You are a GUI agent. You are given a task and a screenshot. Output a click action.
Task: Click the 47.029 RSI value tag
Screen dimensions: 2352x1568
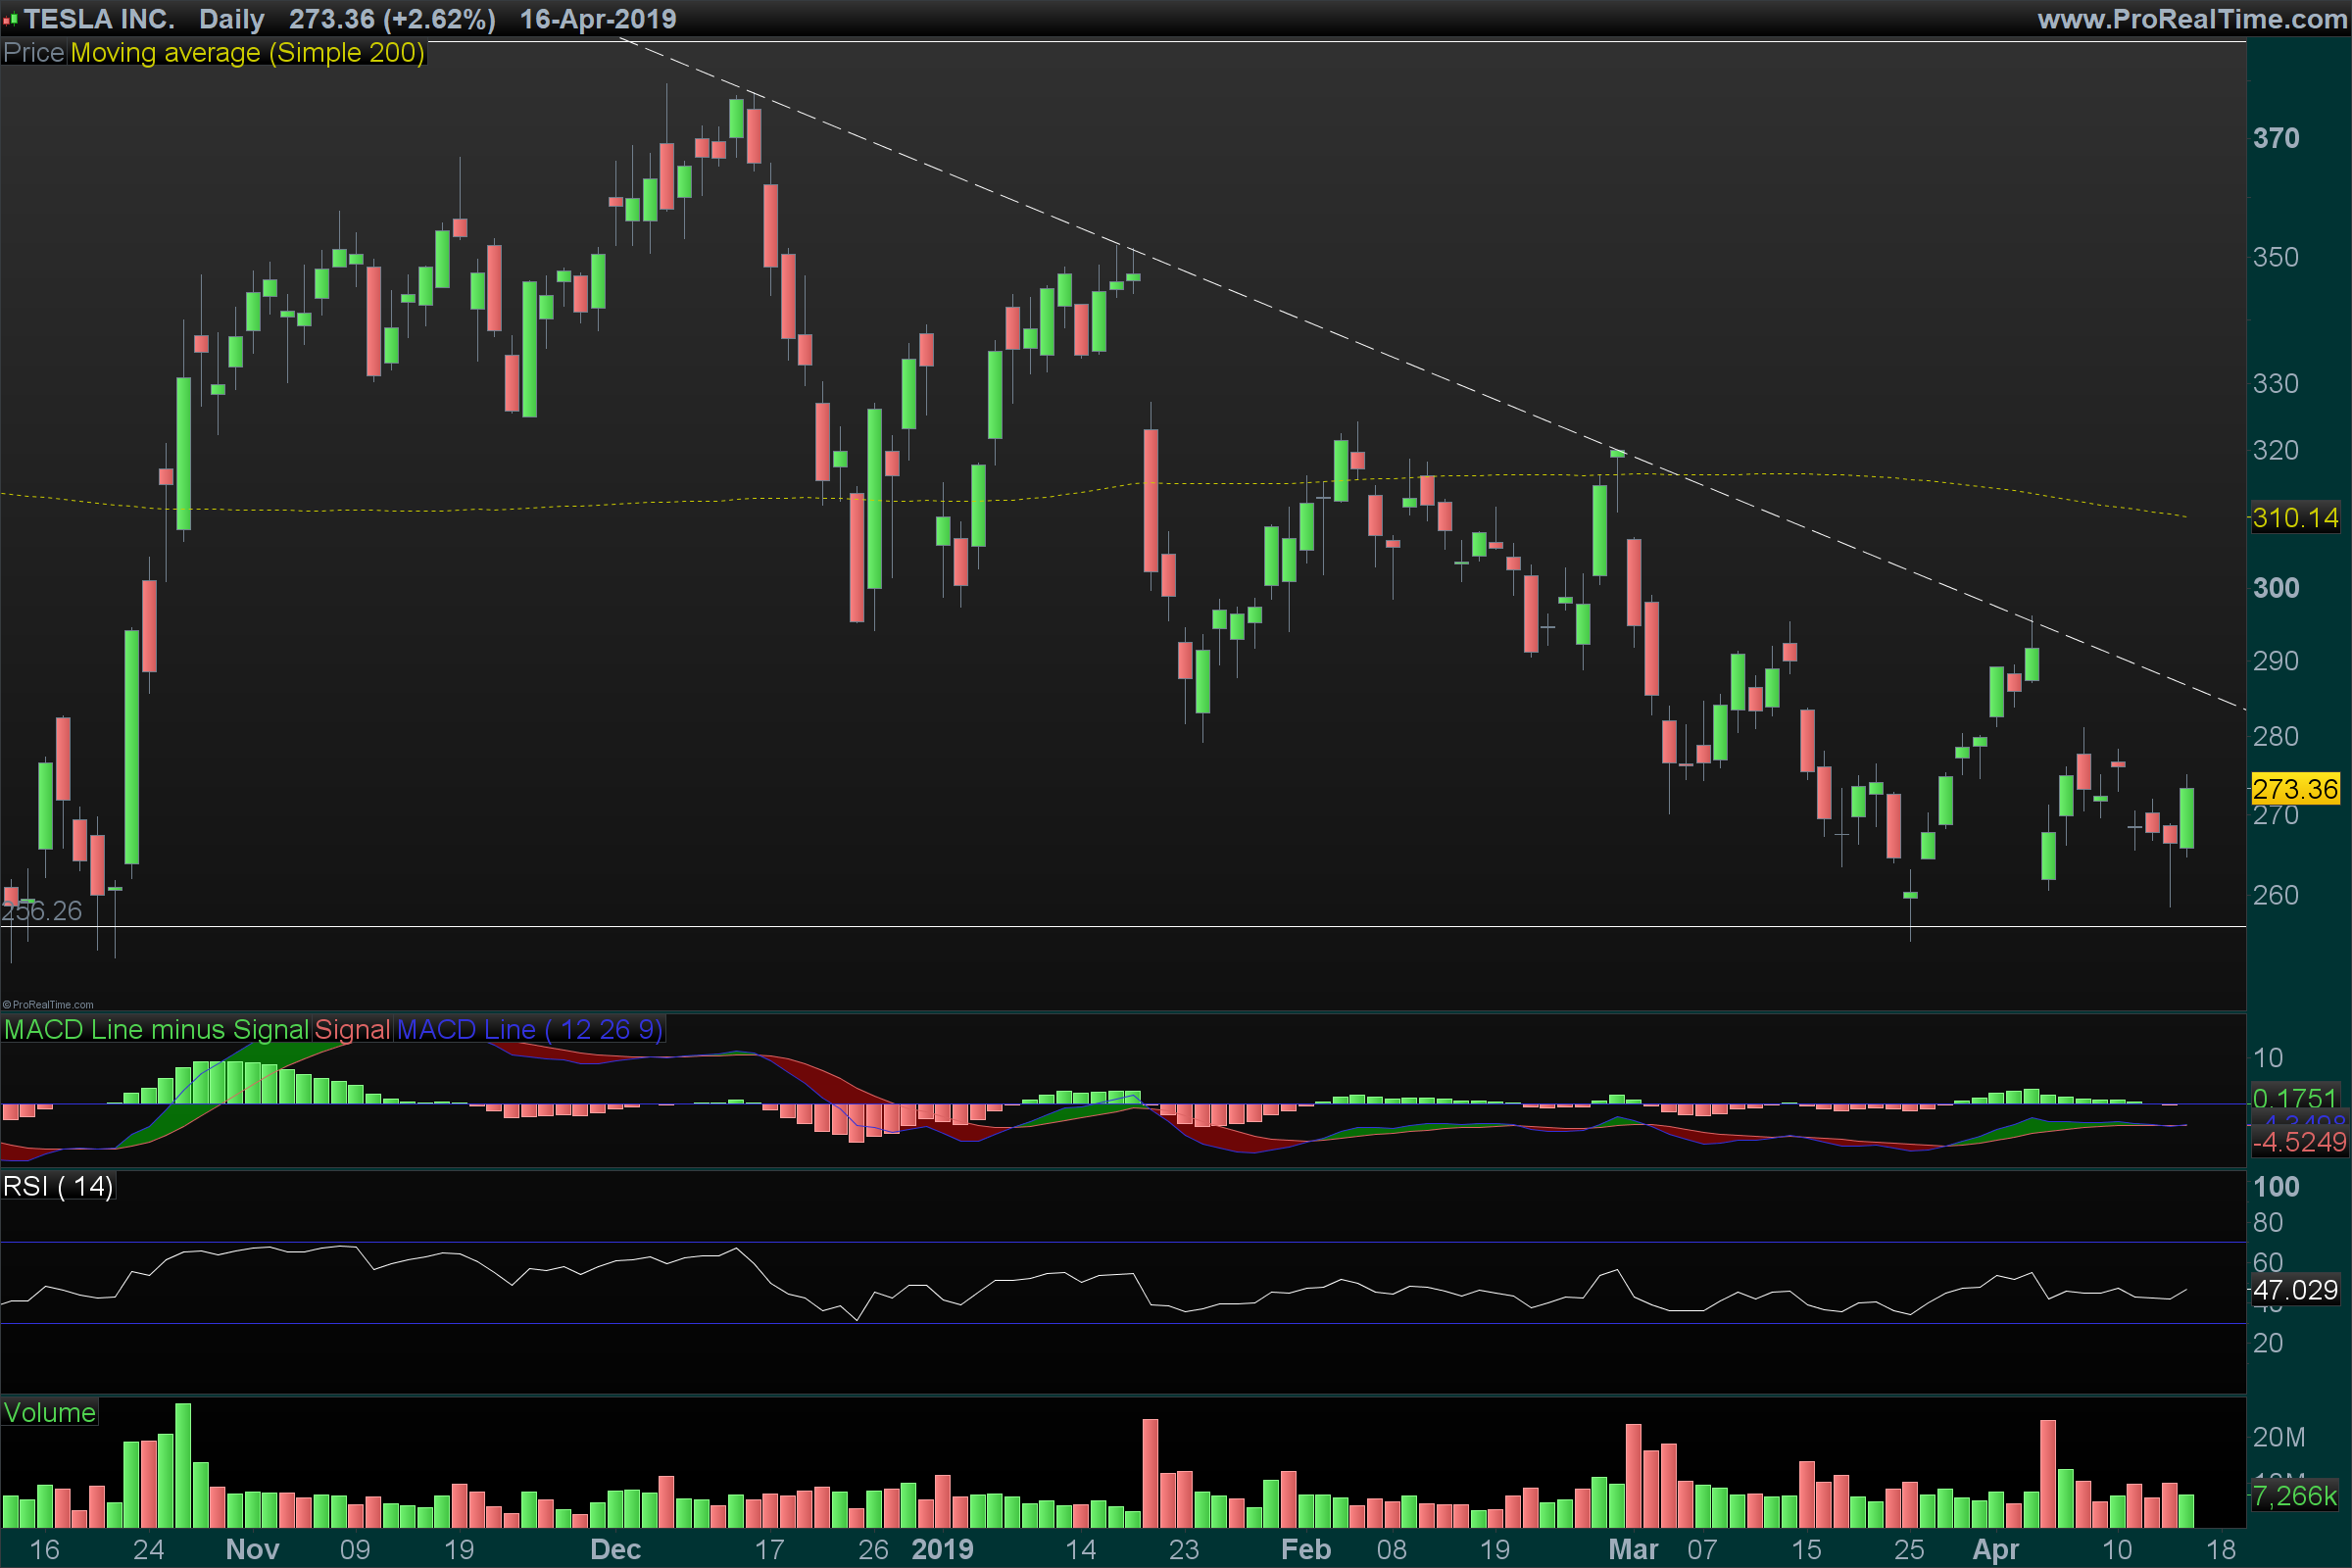pyautogui.click(x=2295, y=1290)
